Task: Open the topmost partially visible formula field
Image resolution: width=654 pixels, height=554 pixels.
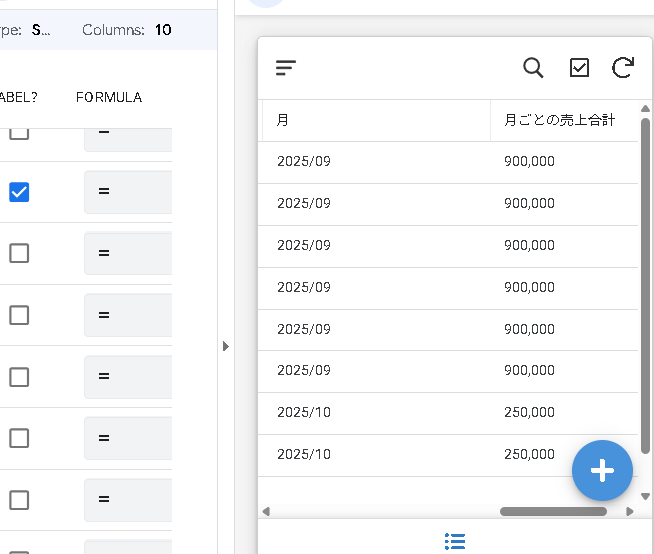Action: [x=128, y=139]
